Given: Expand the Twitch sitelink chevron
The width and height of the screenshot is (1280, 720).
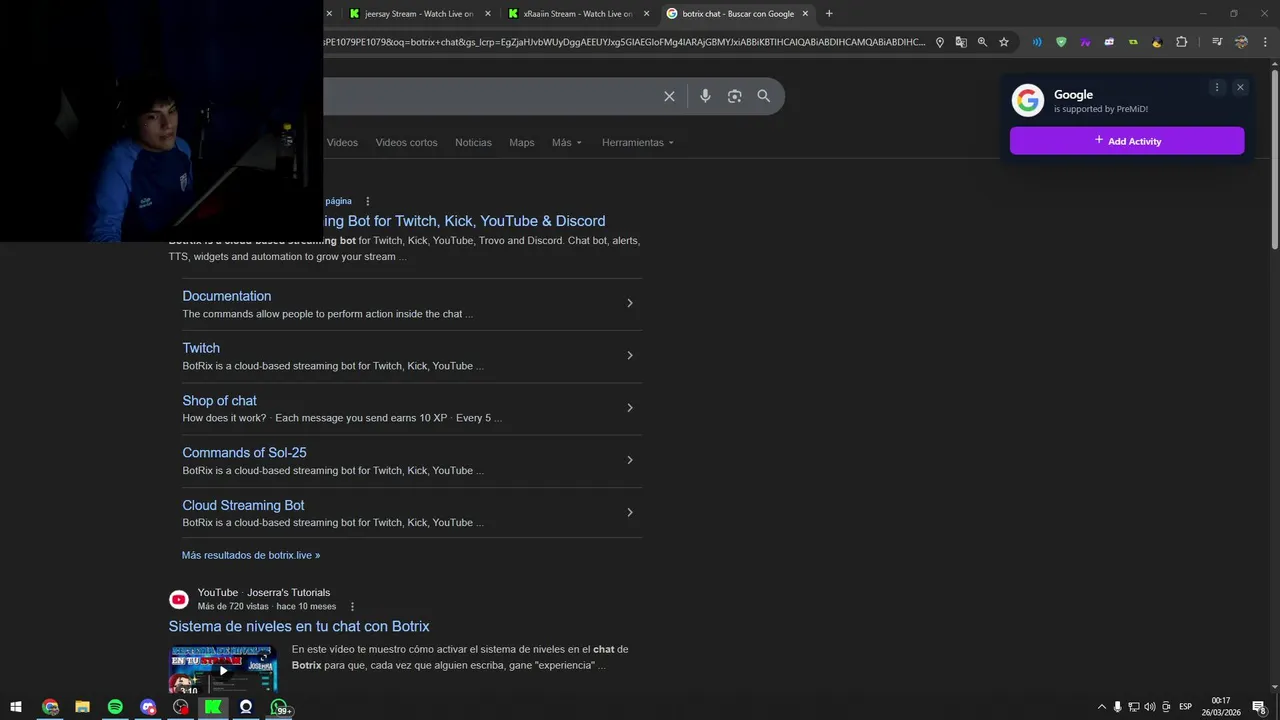Looking at the screenshot, I should coord(629,355).
